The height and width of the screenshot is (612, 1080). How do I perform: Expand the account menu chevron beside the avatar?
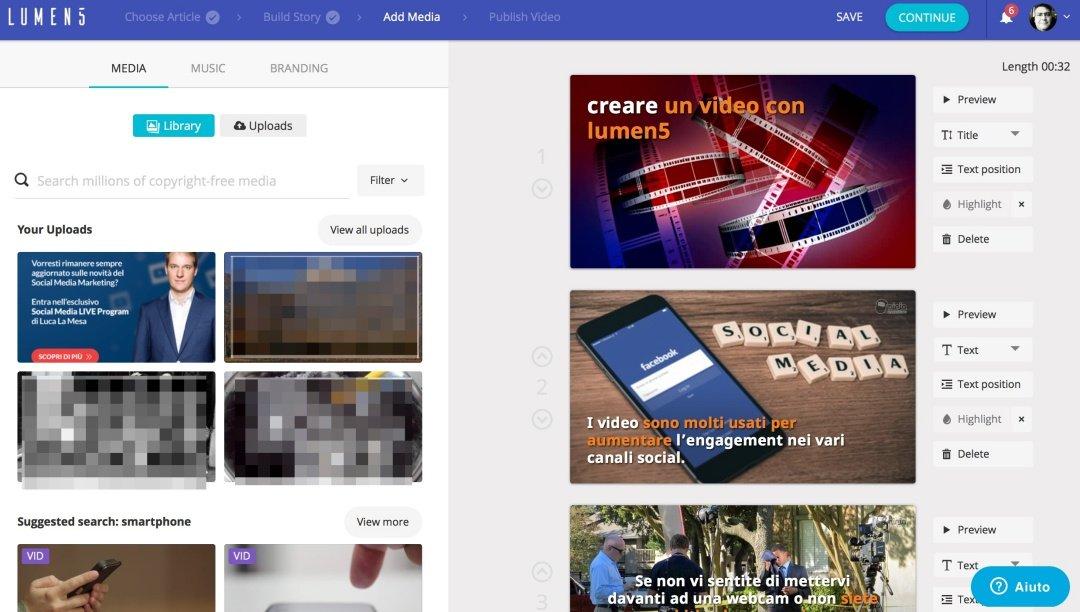pos(1066,17)
